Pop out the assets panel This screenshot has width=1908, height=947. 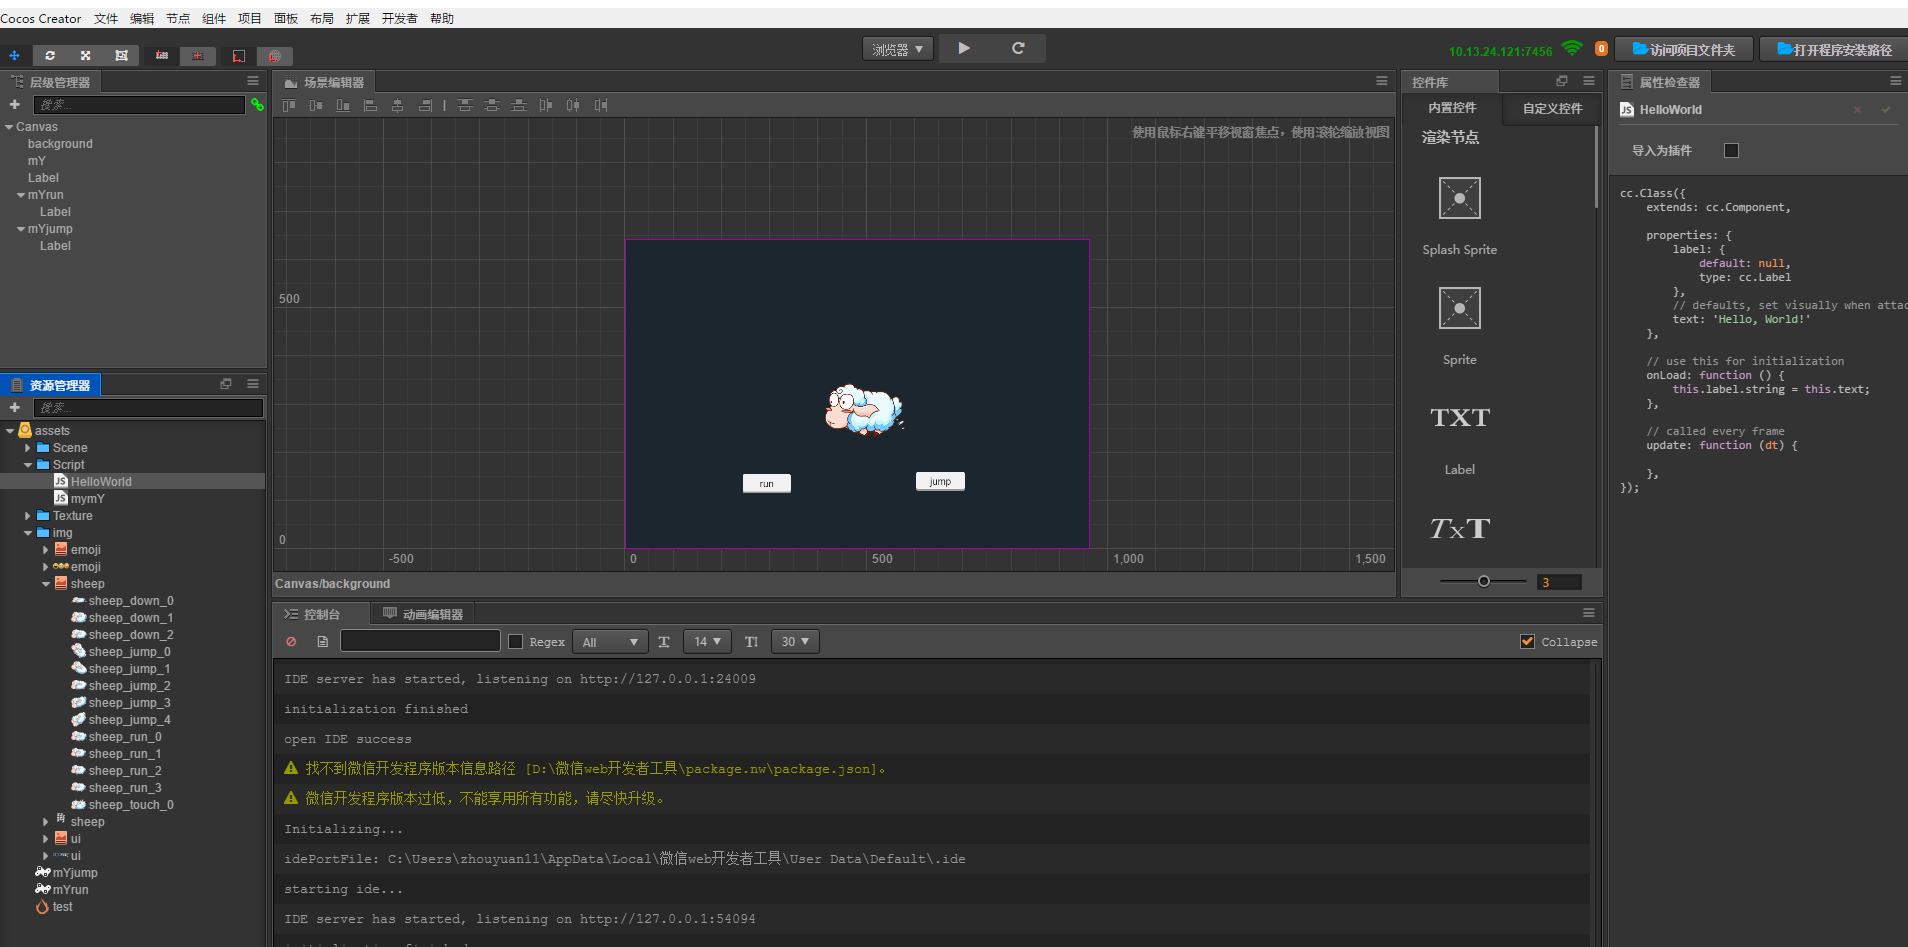click(x=226, y=384)
